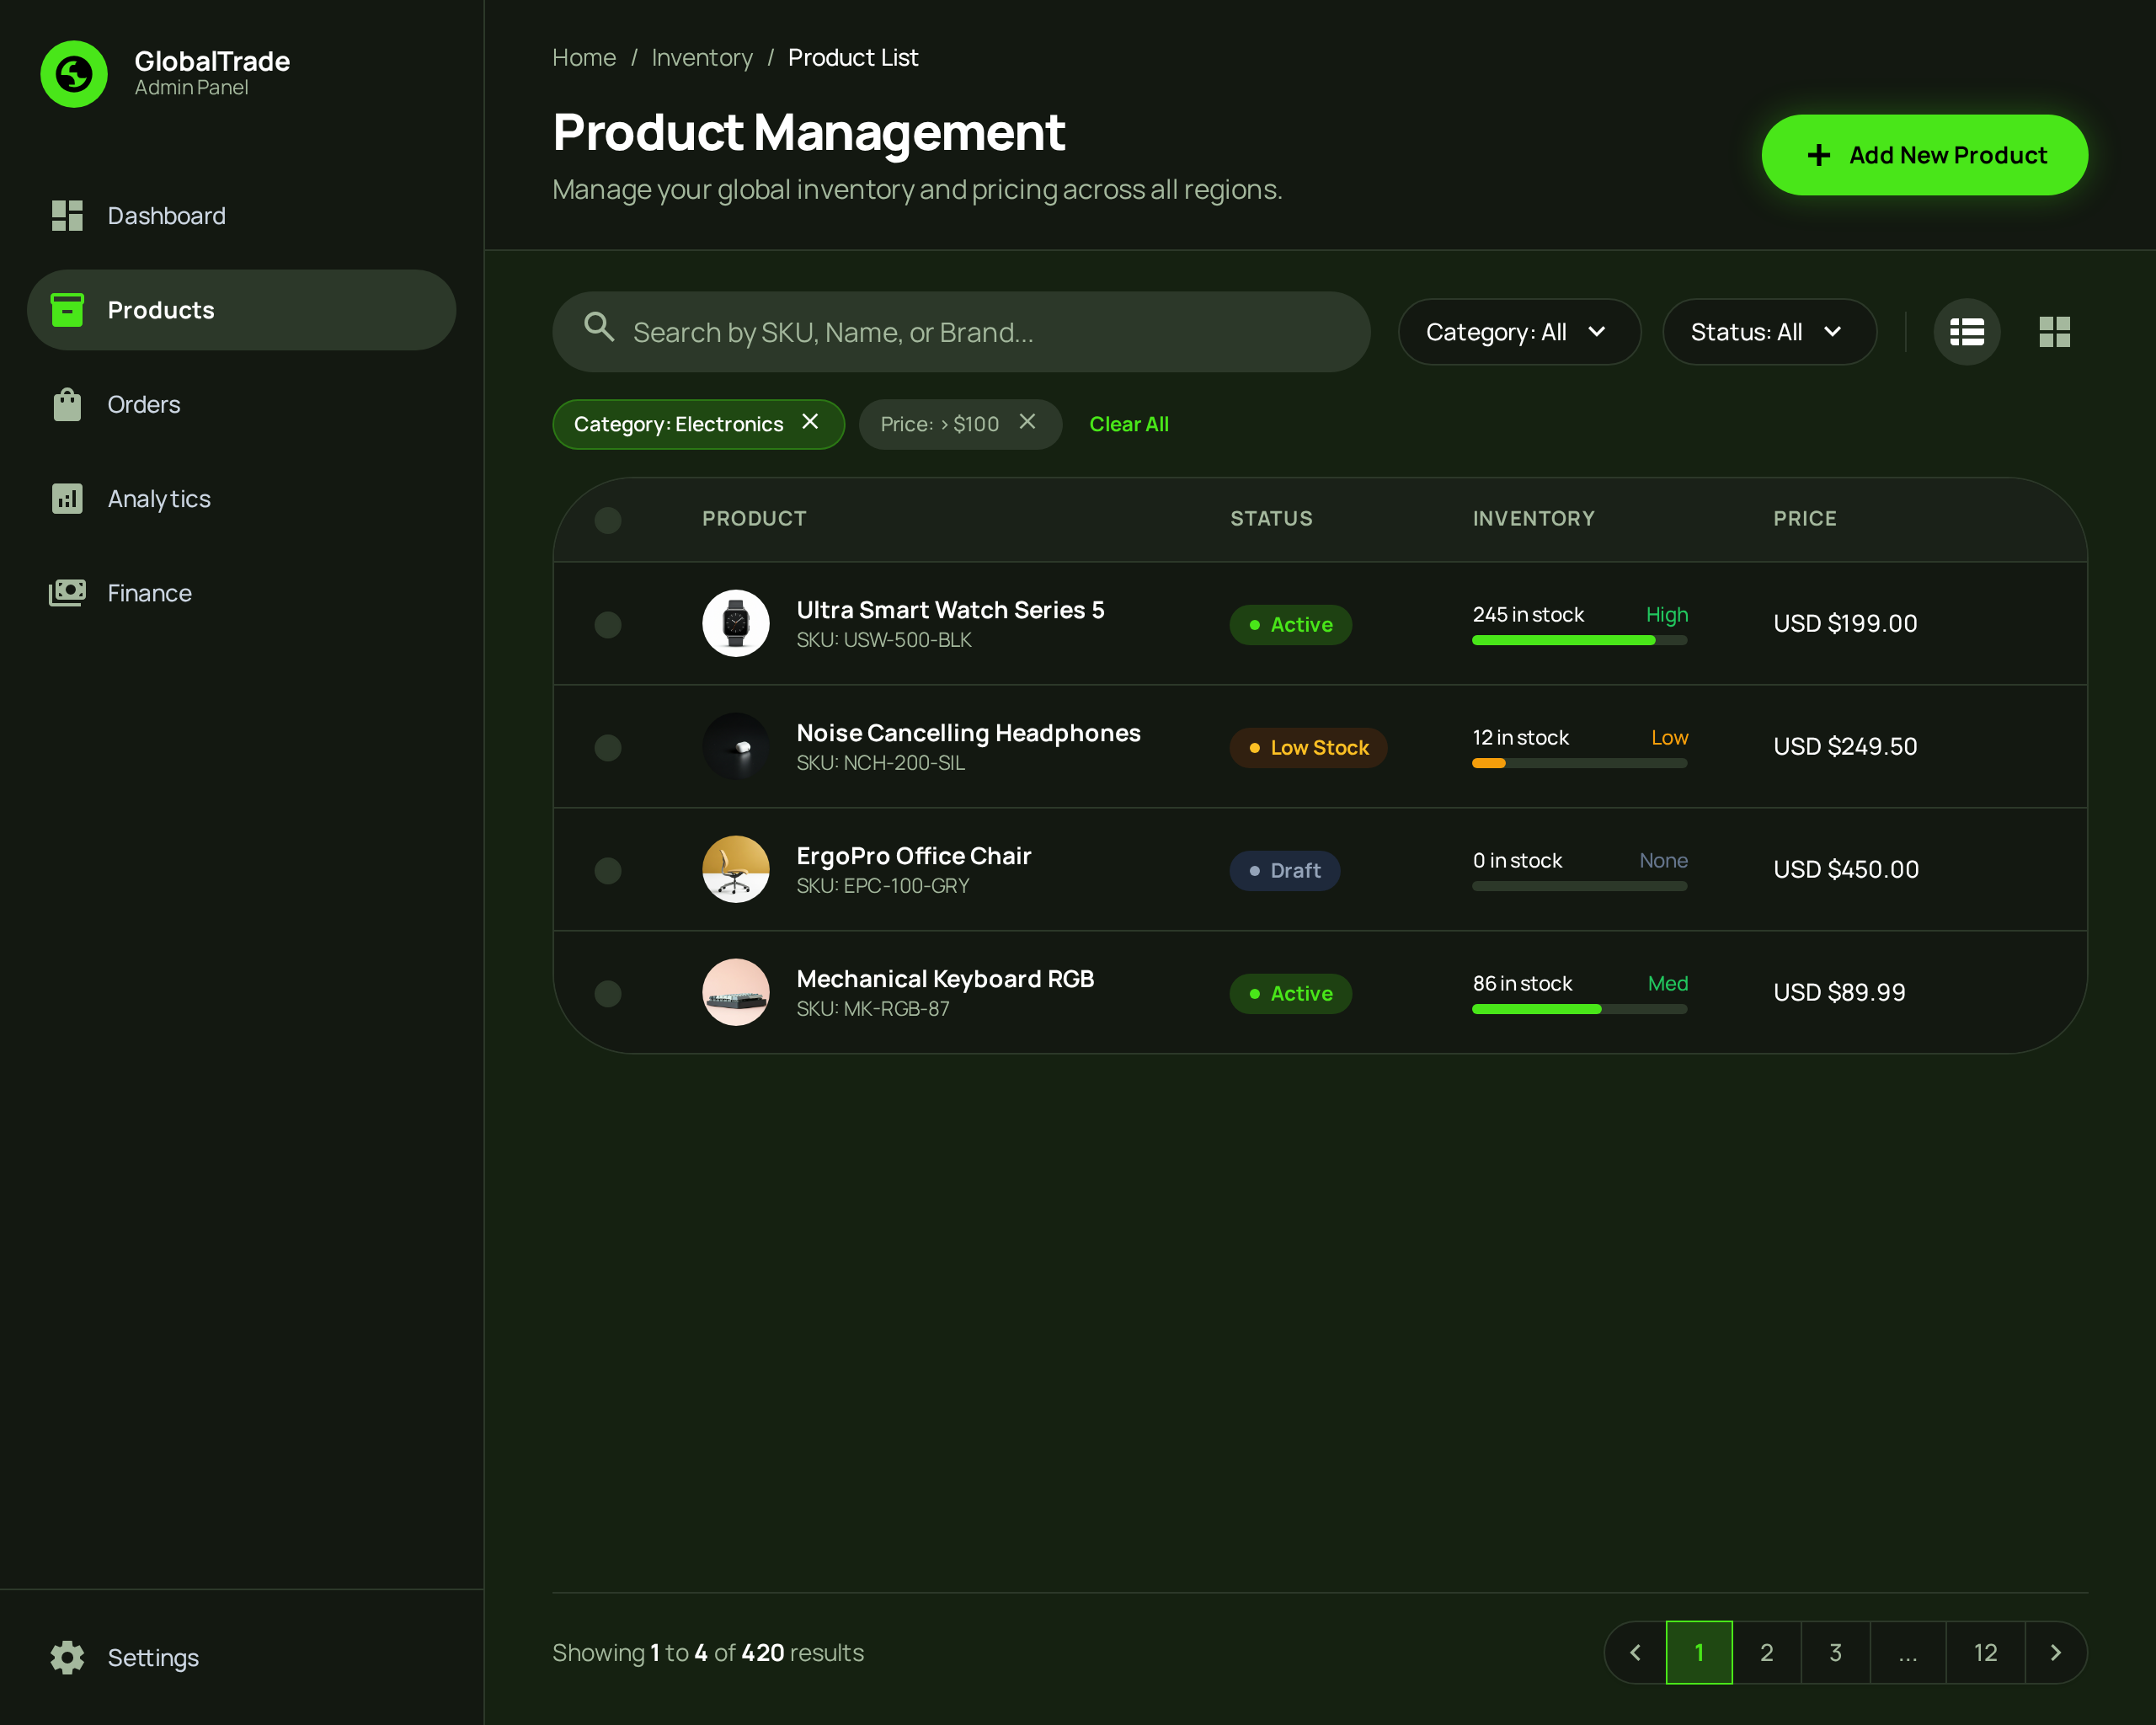Remove the Price > $100 filter chip
Viewport: 2156px width, 1725px height.
coord(1027,422)
